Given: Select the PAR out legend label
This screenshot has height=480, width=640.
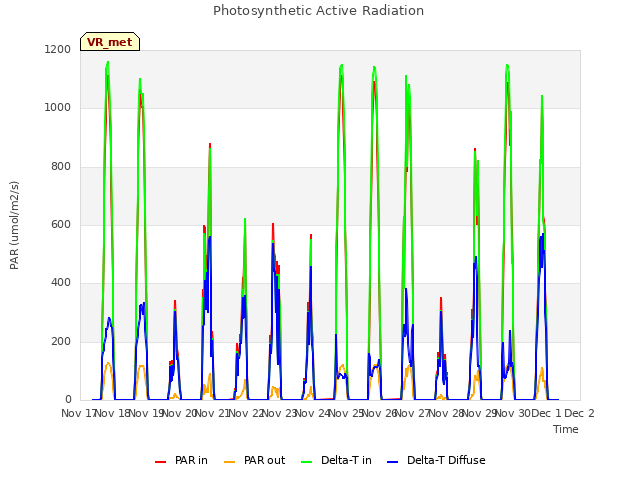Looking at the screenshot, I should [264, 460].
